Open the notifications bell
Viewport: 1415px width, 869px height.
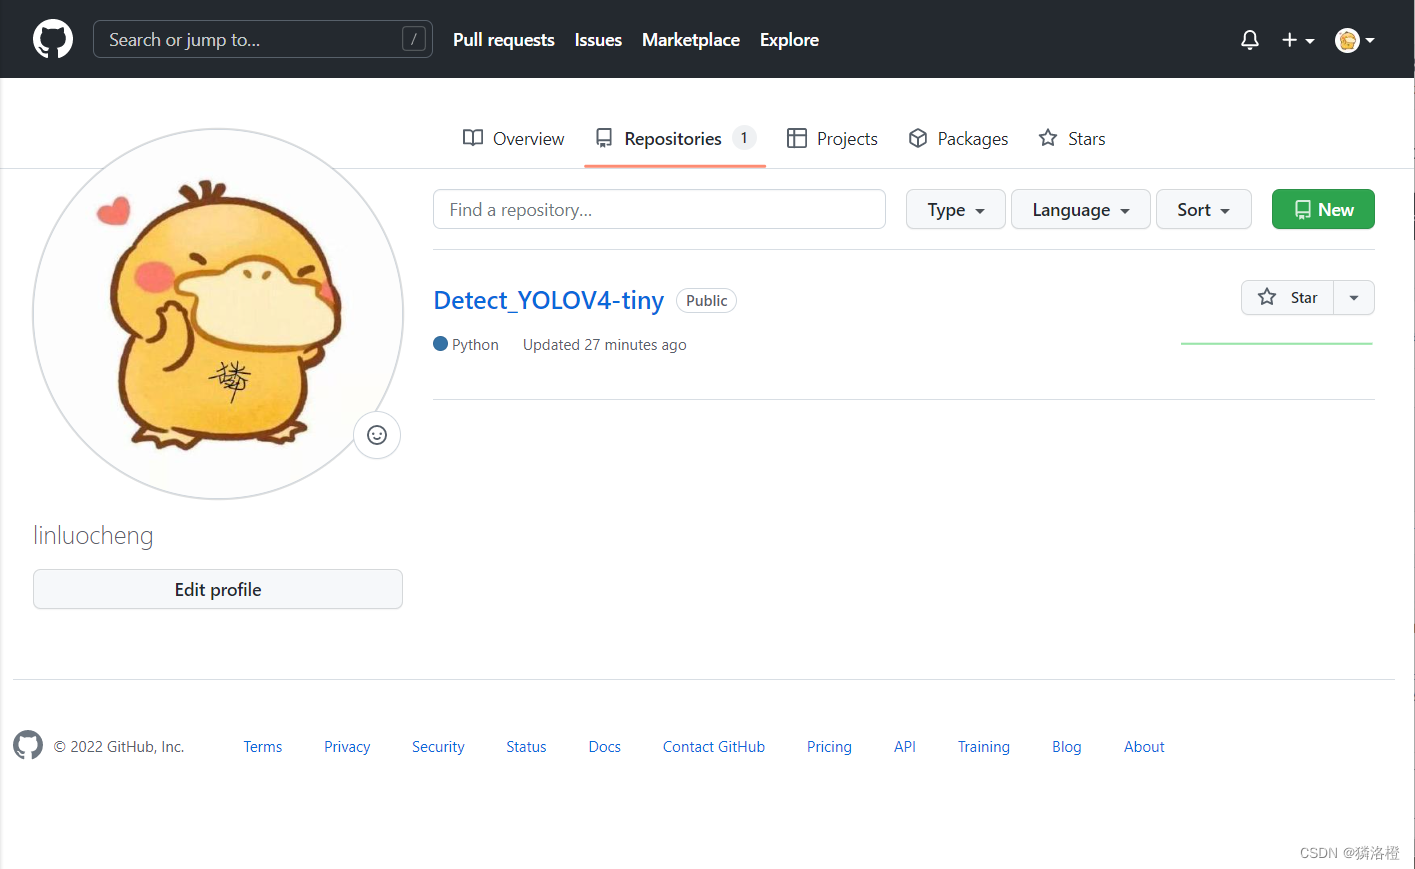[x=1249, y=40]
